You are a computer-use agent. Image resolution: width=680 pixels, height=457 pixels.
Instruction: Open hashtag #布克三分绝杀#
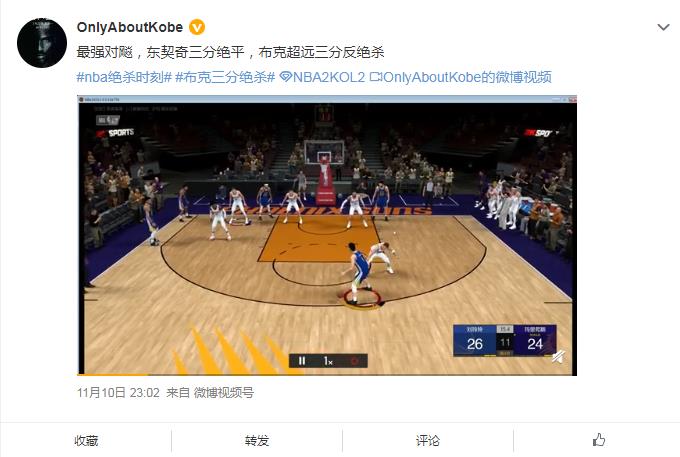[225, 77]
